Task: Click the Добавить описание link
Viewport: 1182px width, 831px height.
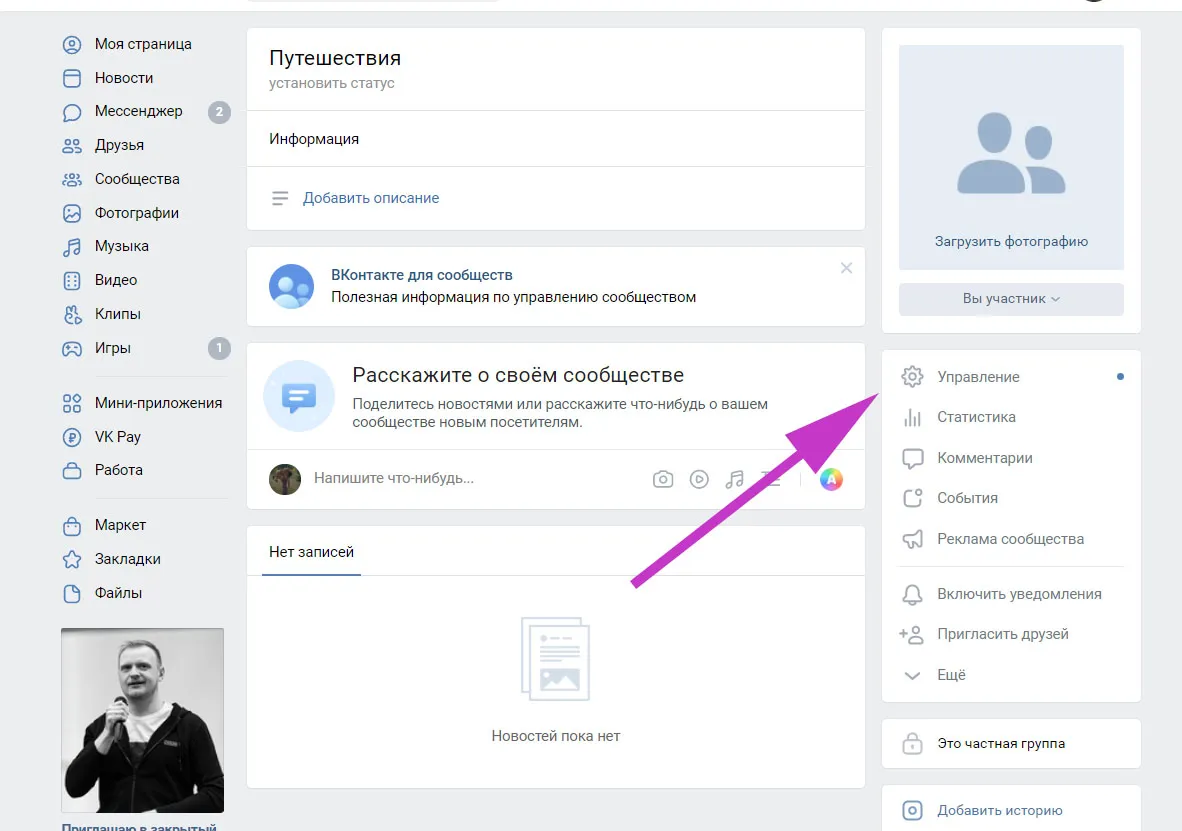Action: [371, 198]
